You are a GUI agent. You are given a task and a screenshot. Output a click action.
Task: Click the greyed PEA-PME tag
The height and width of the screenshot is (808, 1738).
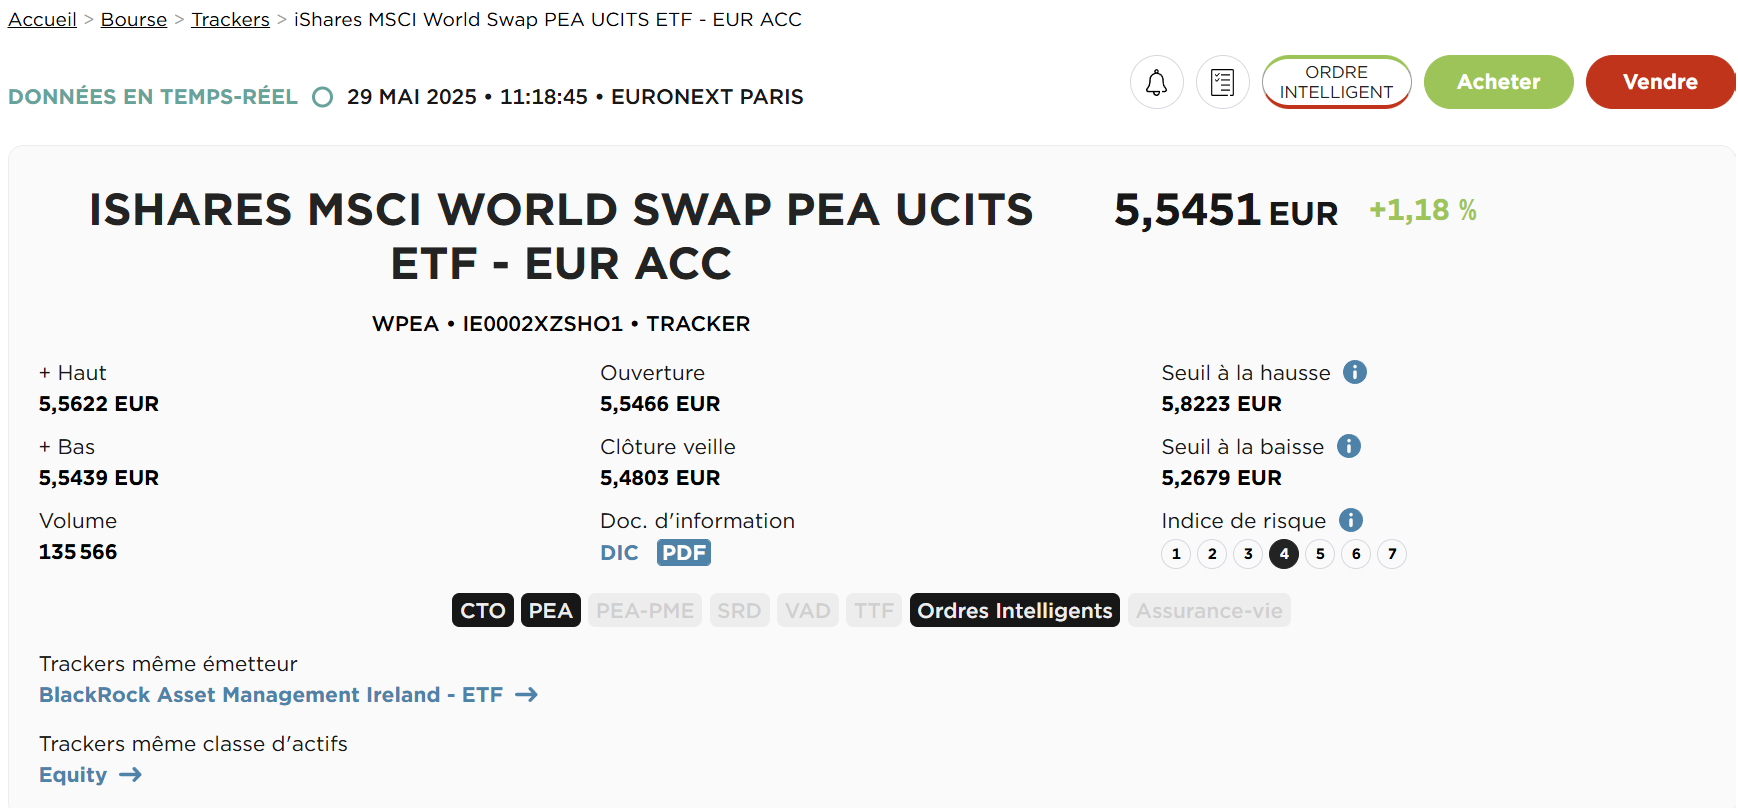[x=645, y=610]
